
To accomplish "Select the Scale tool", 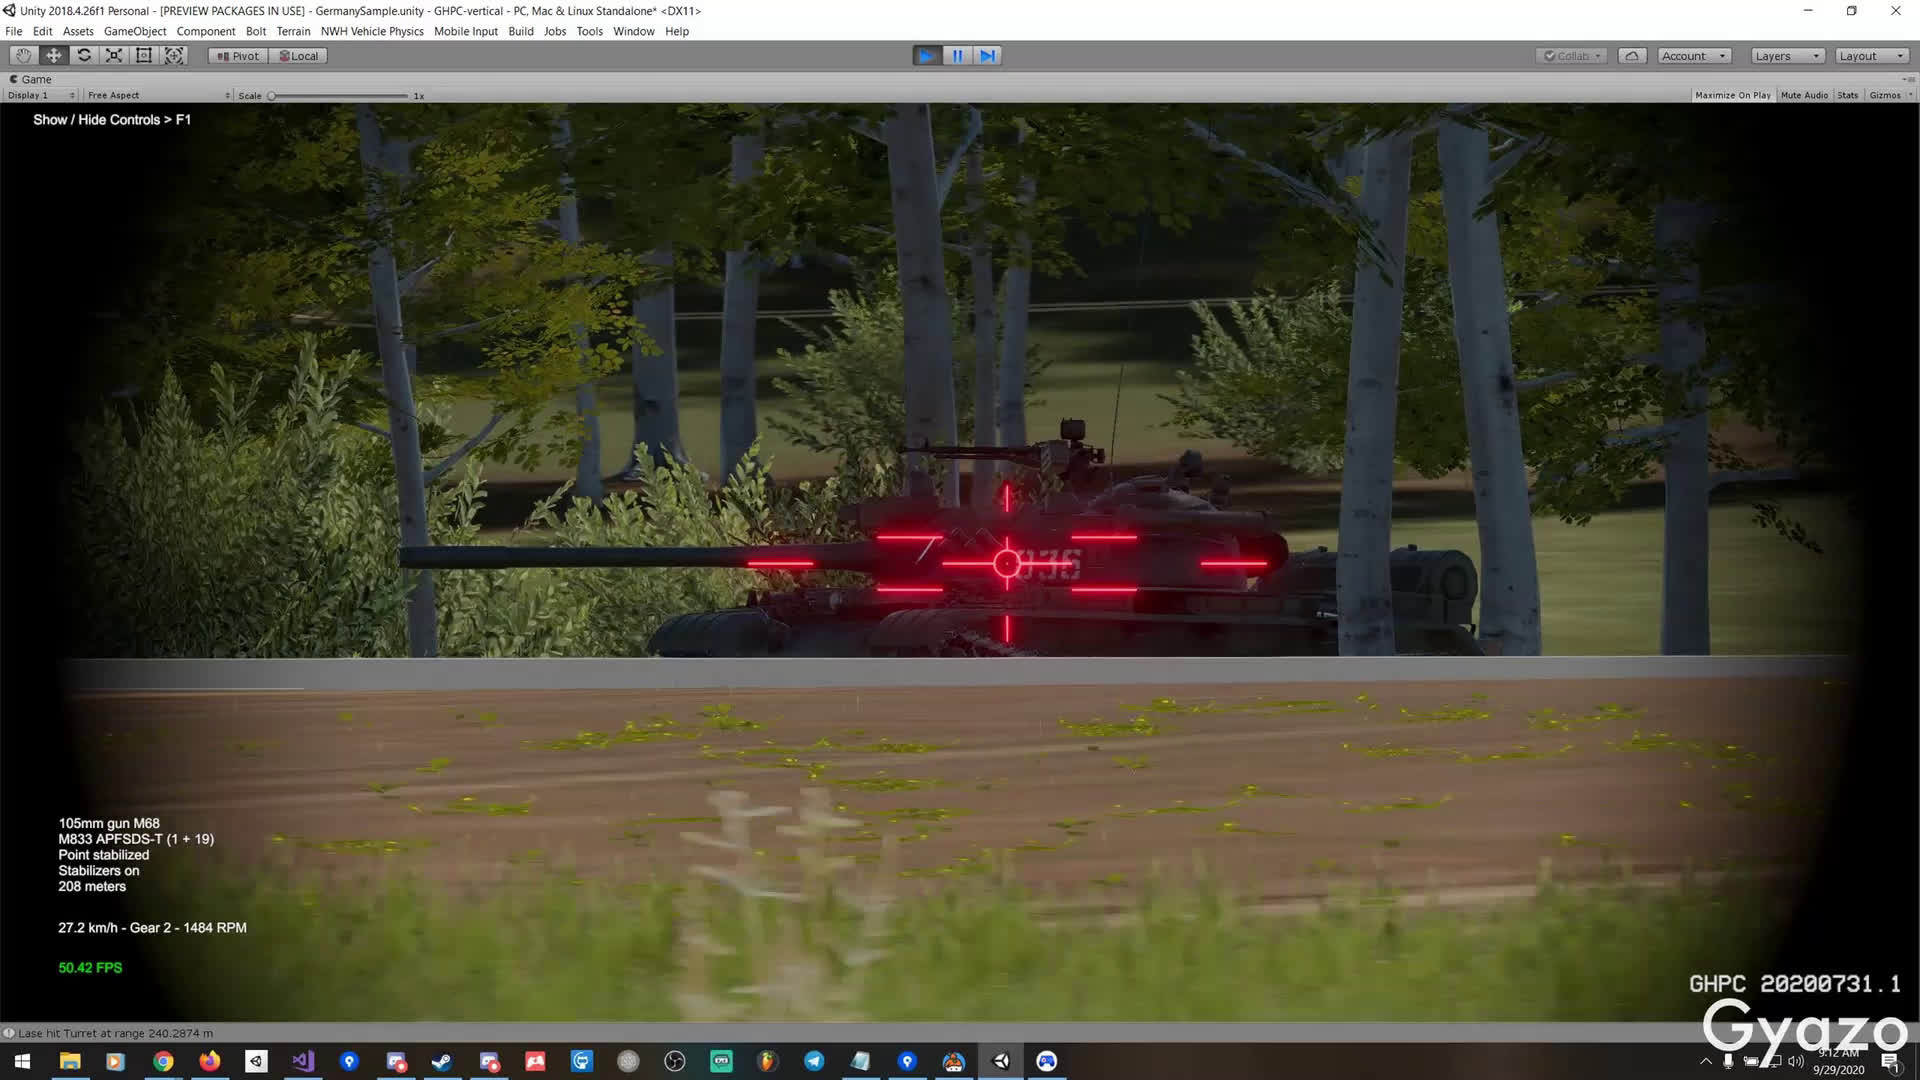I will point(114,56).
